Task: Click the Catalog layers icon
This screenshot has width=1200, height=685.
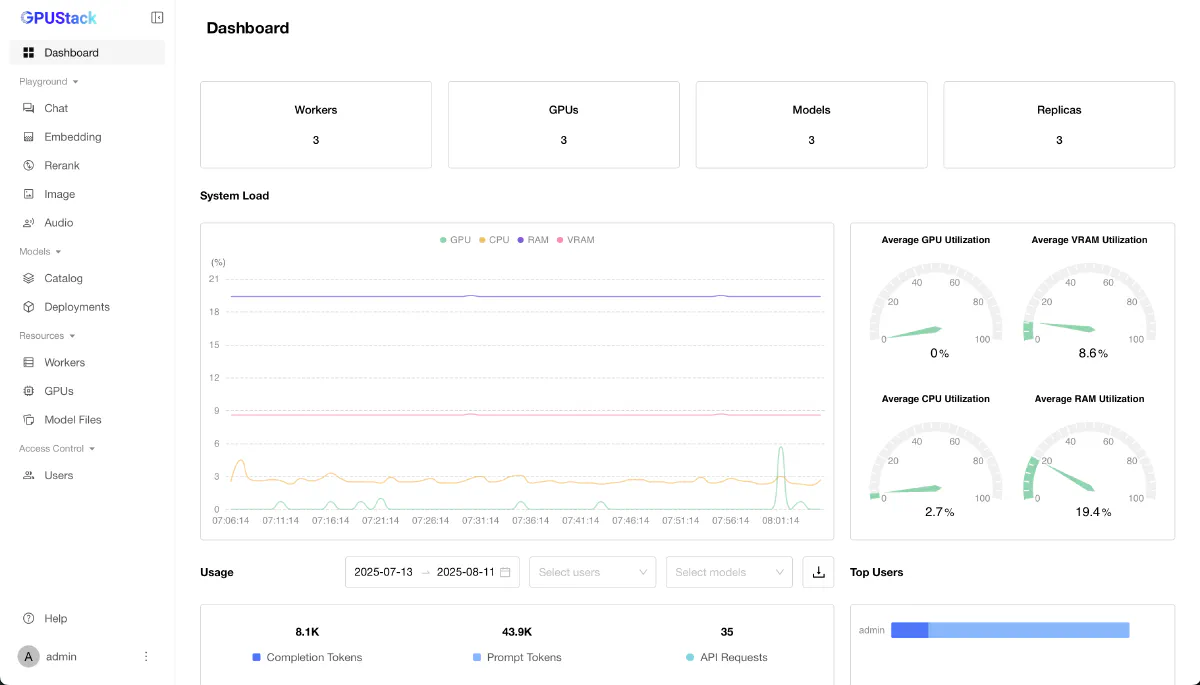Action: 28,278
